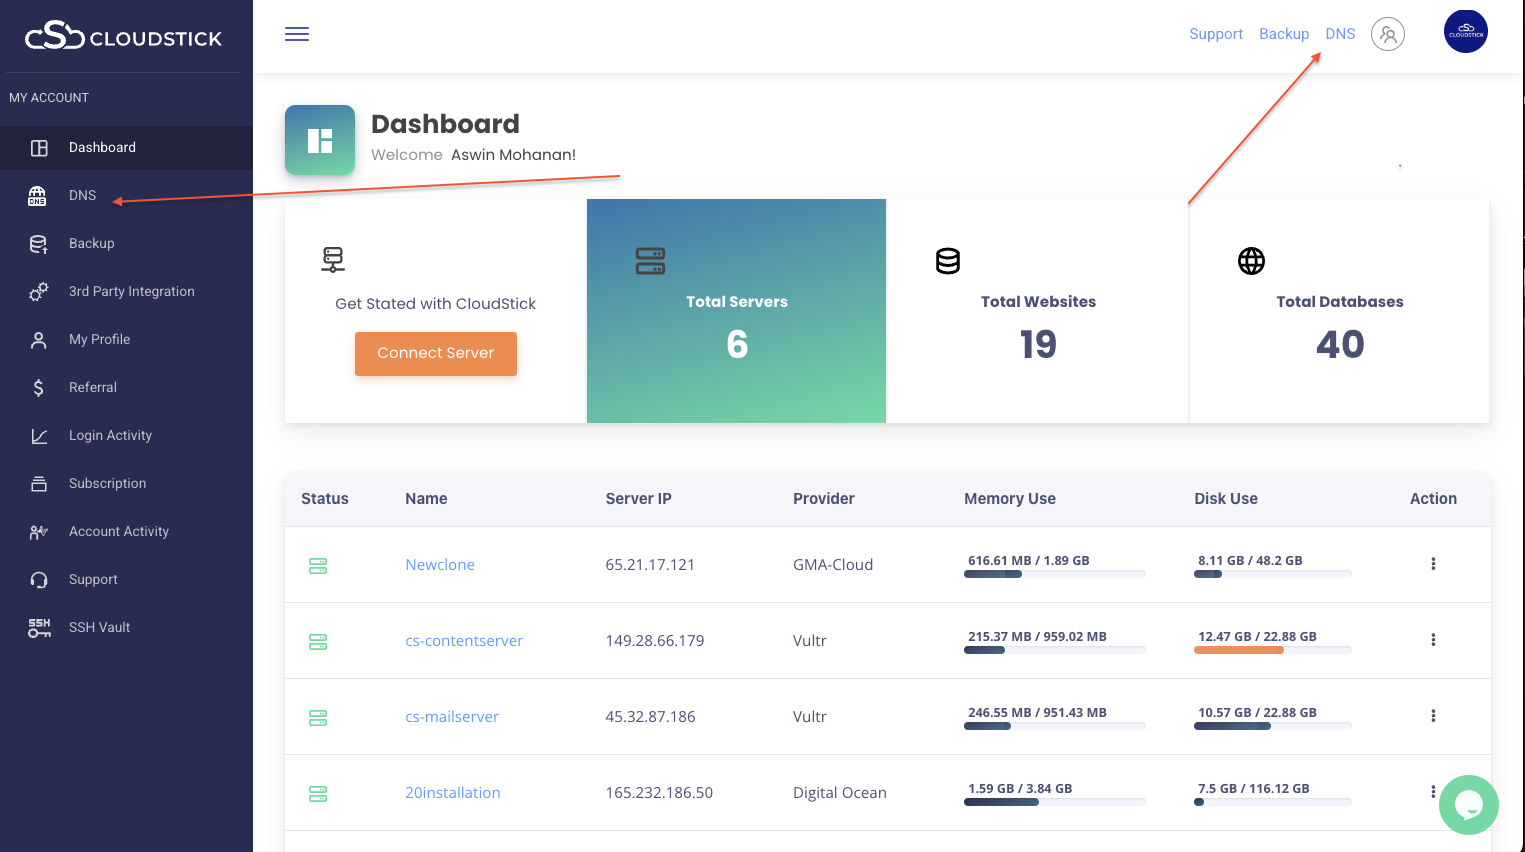
Task: Open the three-dot menu for Newclone
Action: click(x=1433, y=564)
